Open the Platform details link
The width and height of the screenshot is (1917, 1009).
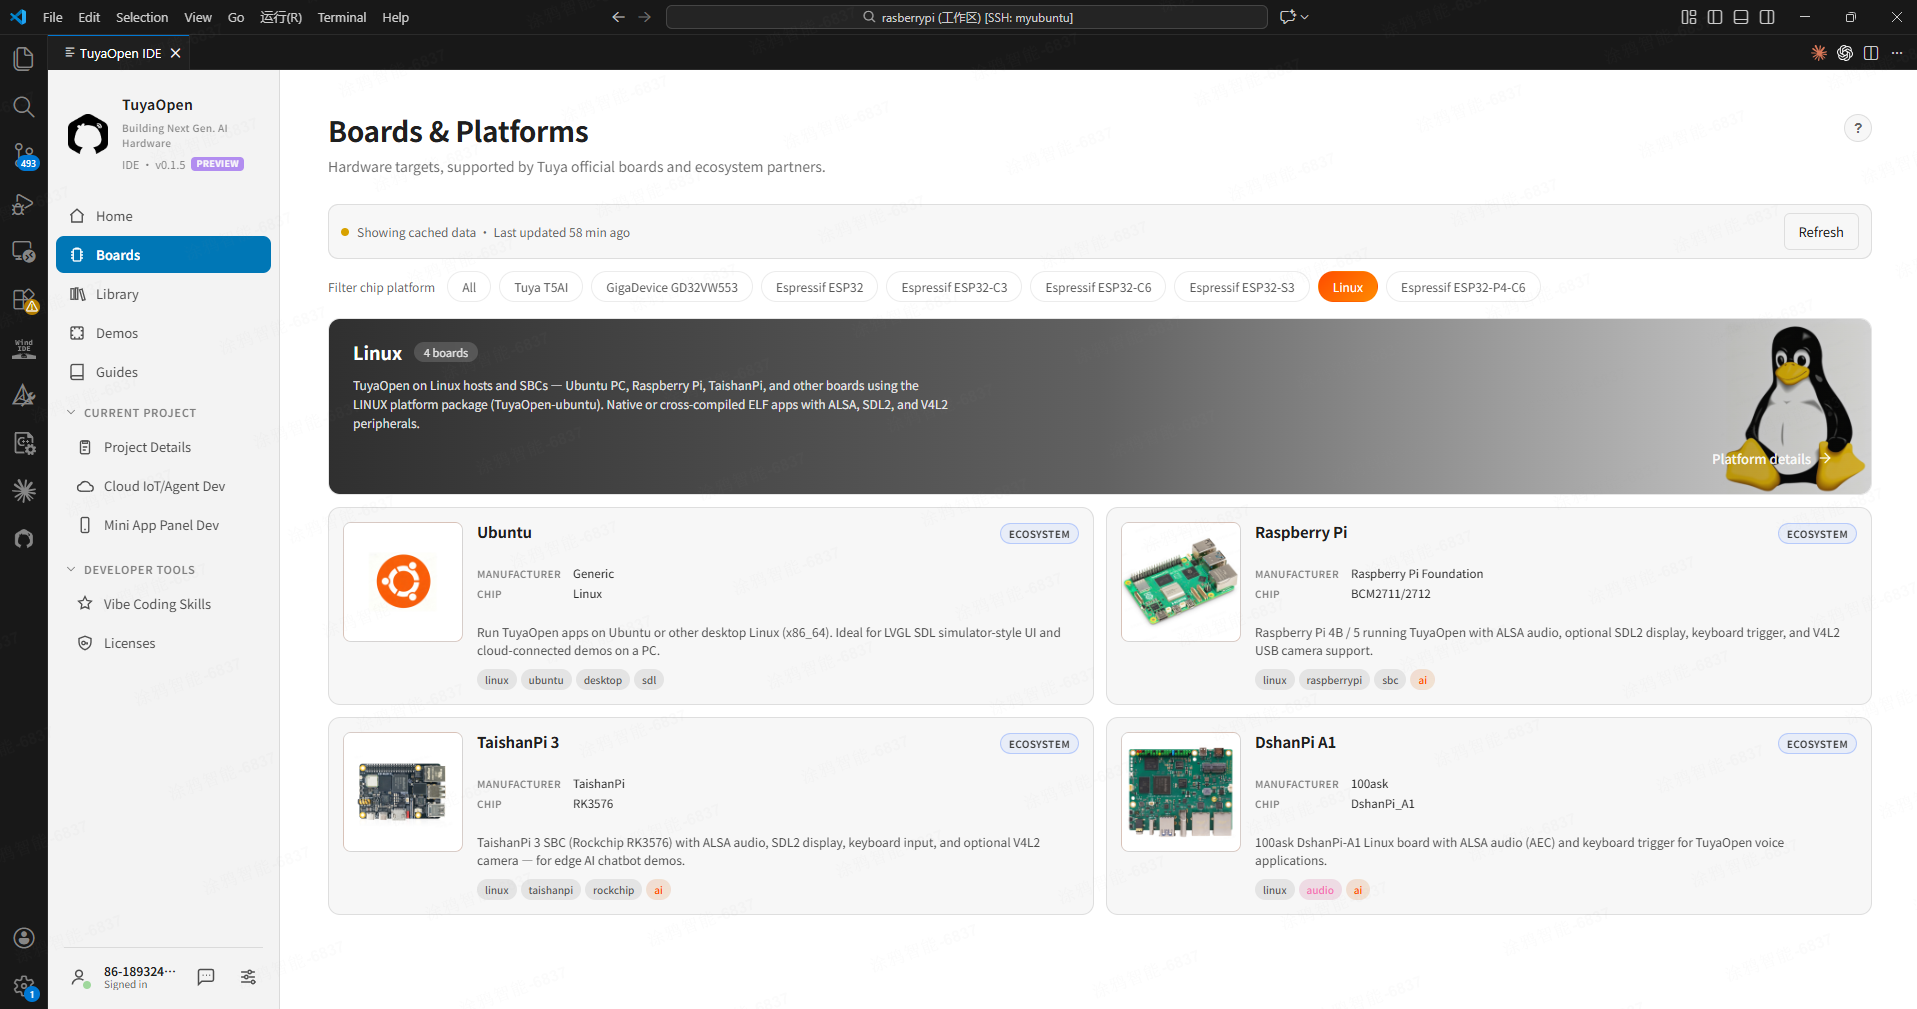1771,459
